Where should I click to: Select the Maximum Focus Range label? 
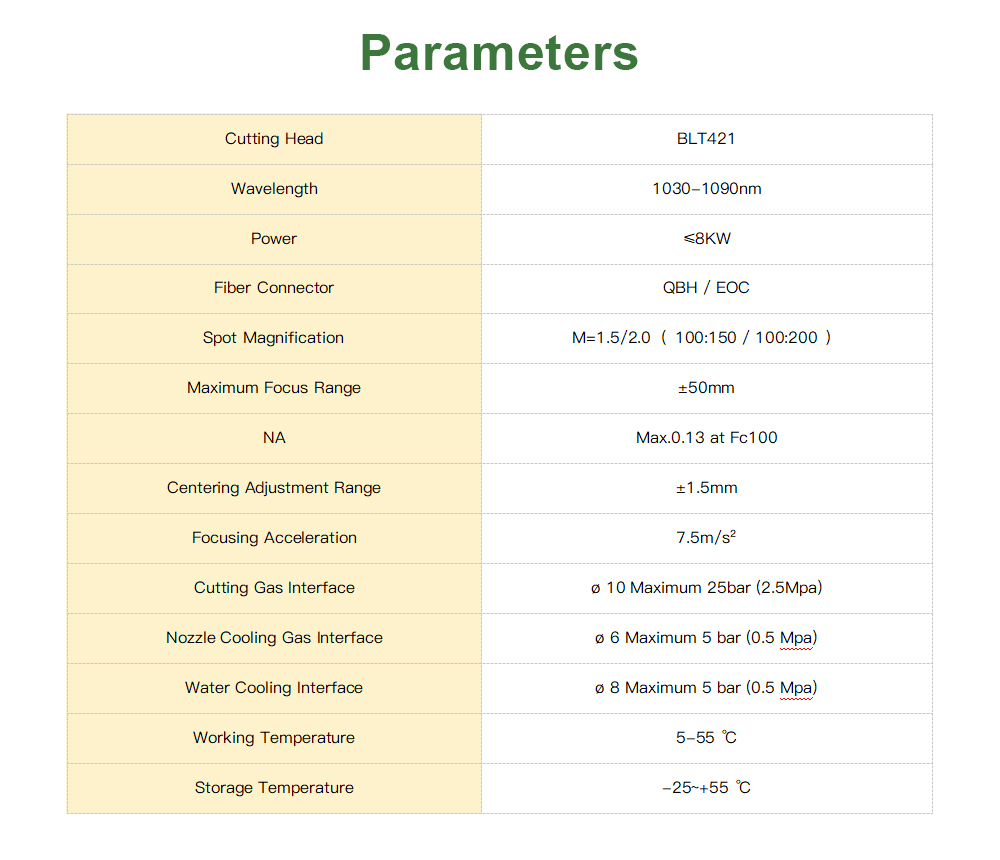coord(274,388)
